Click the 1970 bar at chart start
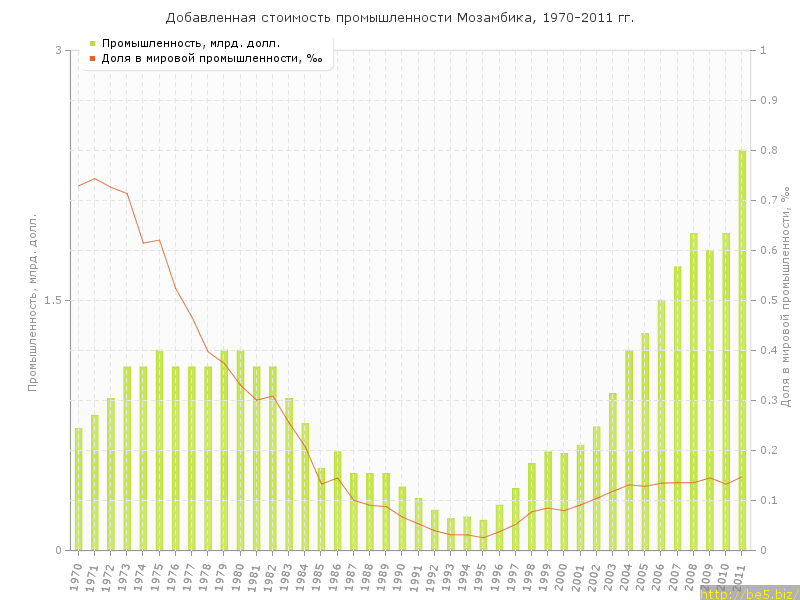 pyautogui.click(x=78, y=489)
